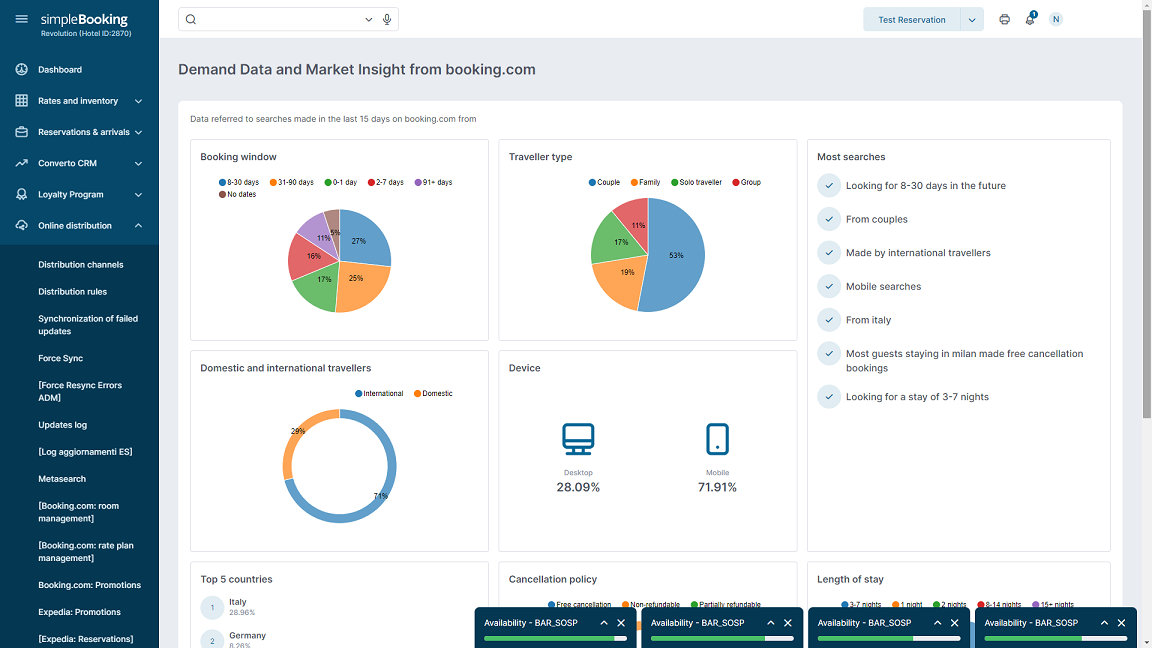Image resolution: width=1152 pixels, height=648 pixels.
Task: Select Booking.com: Promotions in sidebar
Action: pos(89,585)
